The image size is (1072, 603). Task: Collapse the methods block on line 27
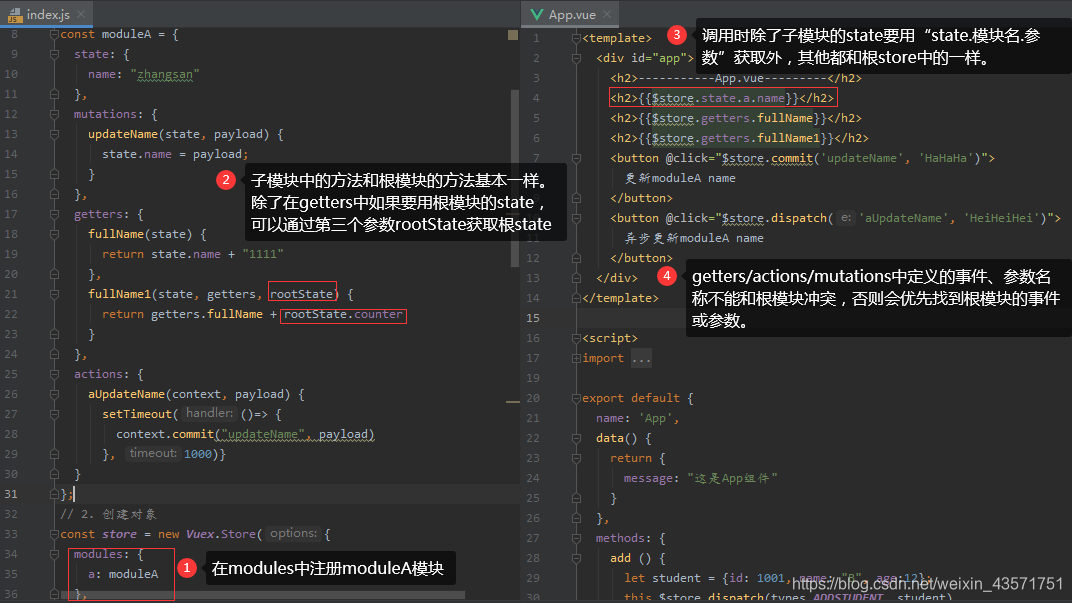[576, 538]
